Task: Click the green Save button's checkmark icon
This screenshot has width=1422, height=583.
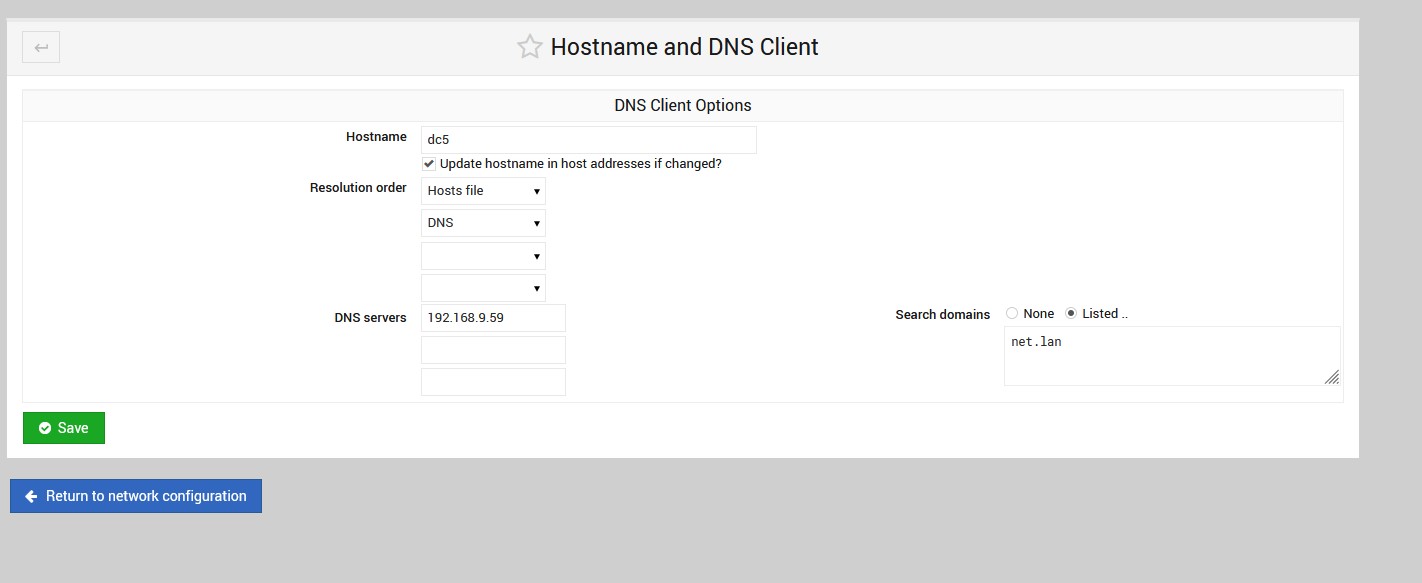Action: point(45,428)
